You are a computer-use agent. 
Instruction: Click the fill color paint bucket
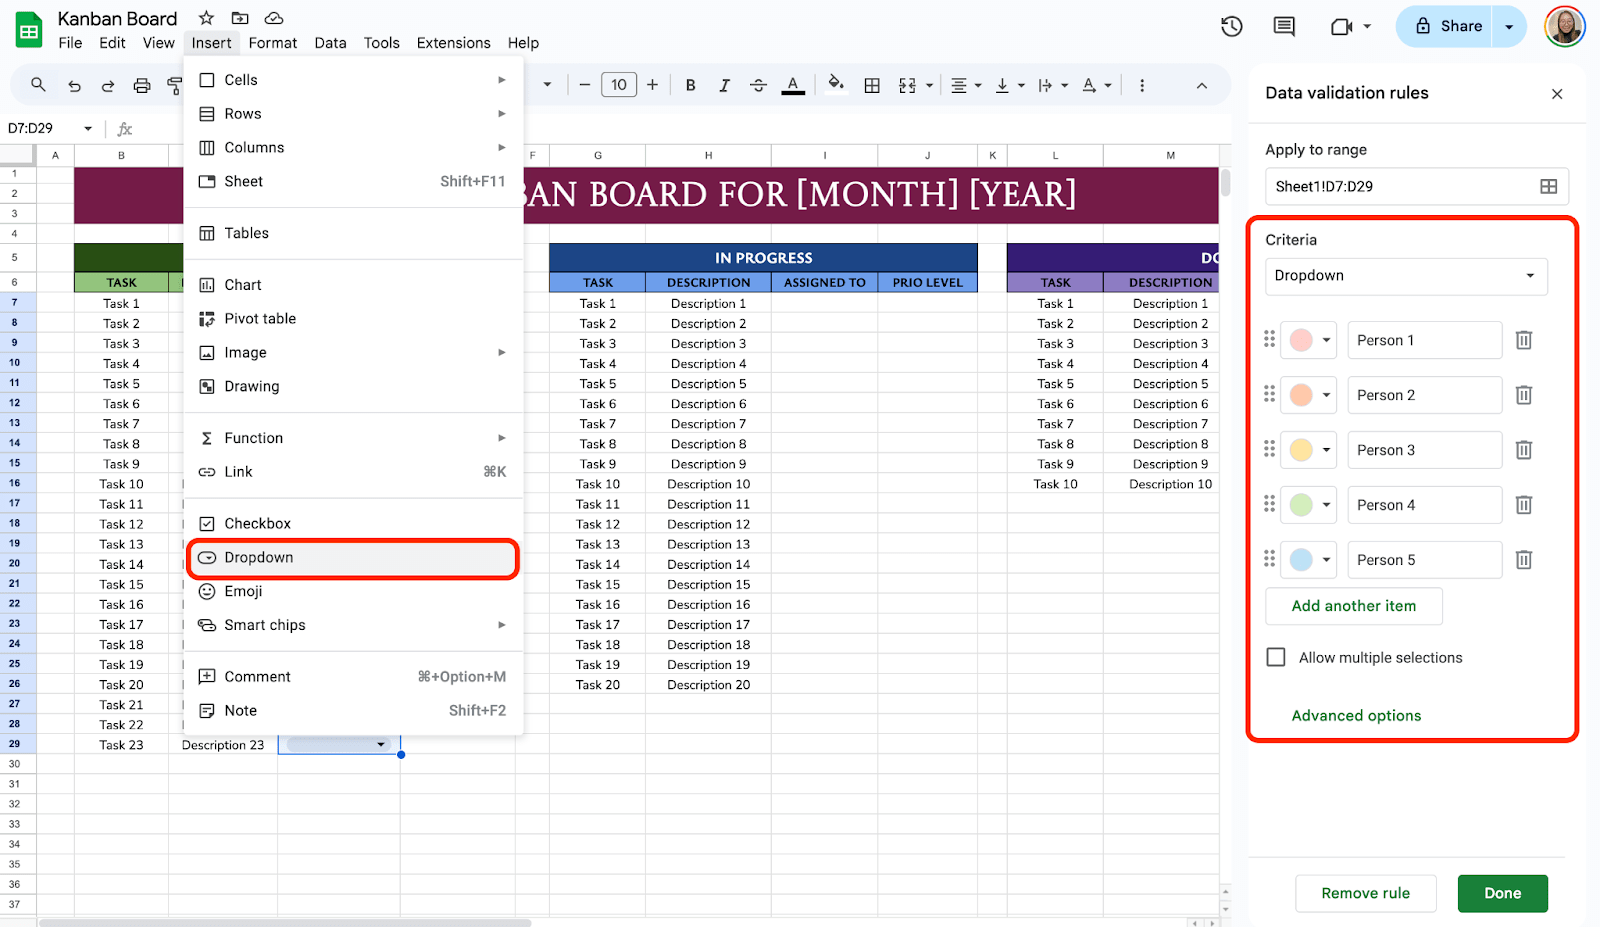pyautogui.click(x=835, y=85)
